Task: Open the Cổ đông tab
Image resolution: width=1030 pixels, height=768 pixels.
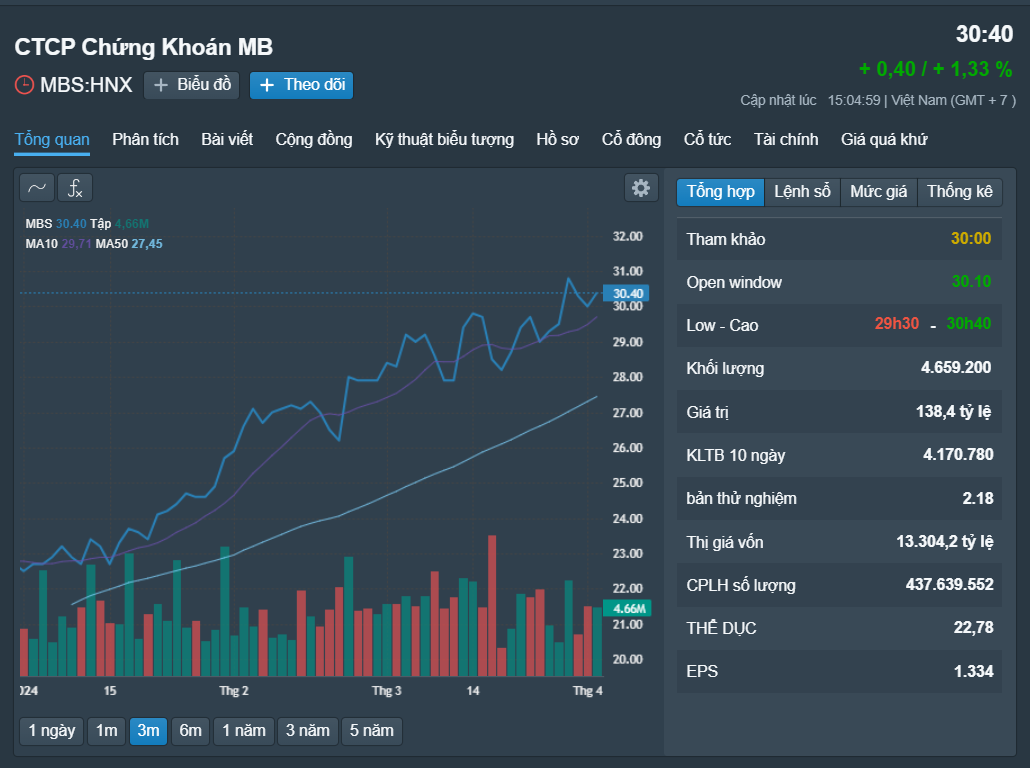Action: point(631,139)
